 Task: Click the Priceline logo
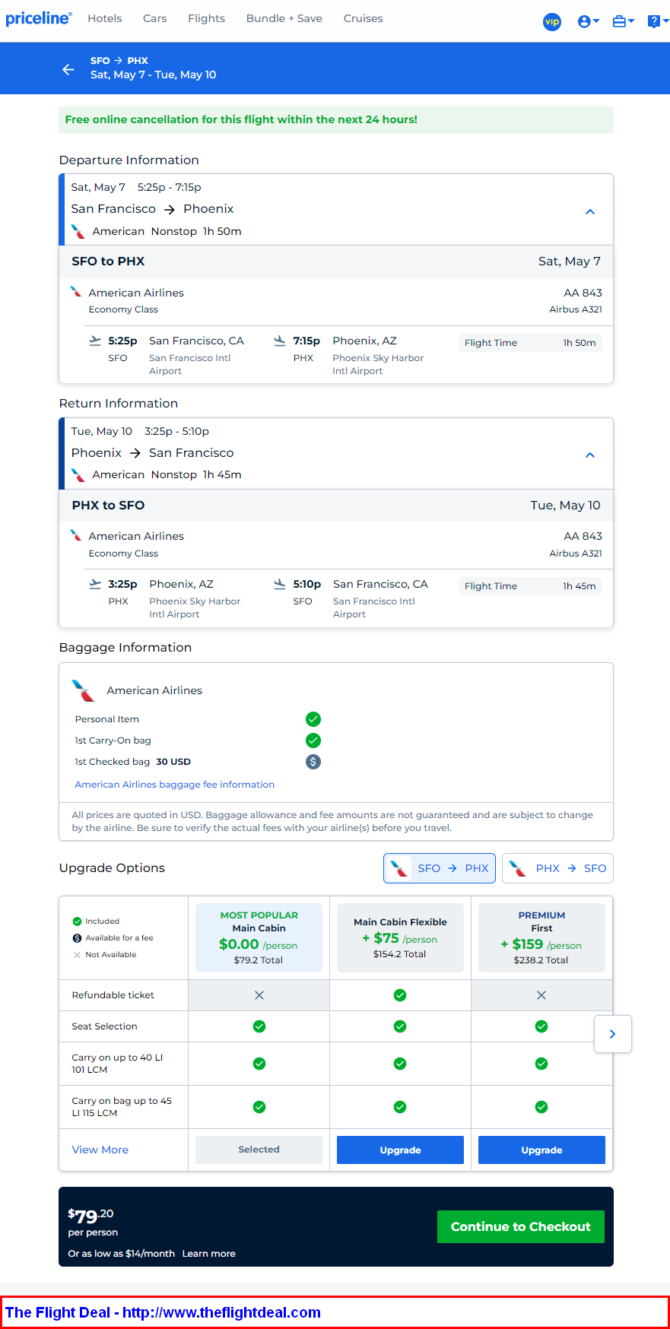click(x=38, y=18)
